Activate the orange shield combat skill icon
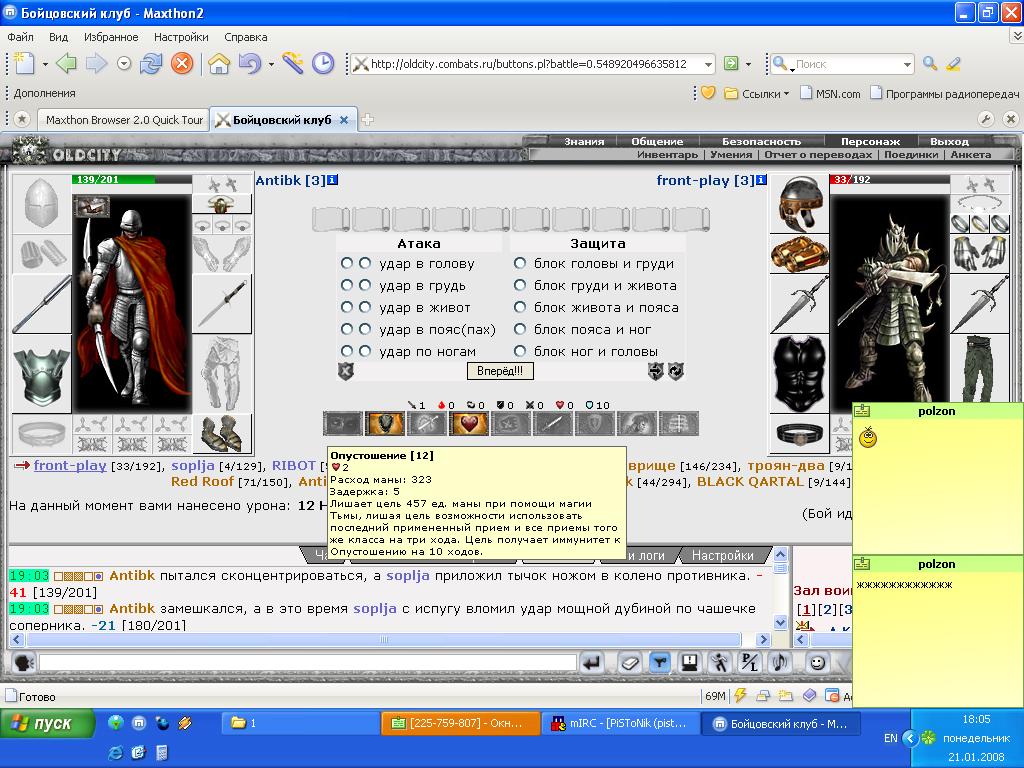This screenshot has width=1024, height=768. tap(384, 424)
